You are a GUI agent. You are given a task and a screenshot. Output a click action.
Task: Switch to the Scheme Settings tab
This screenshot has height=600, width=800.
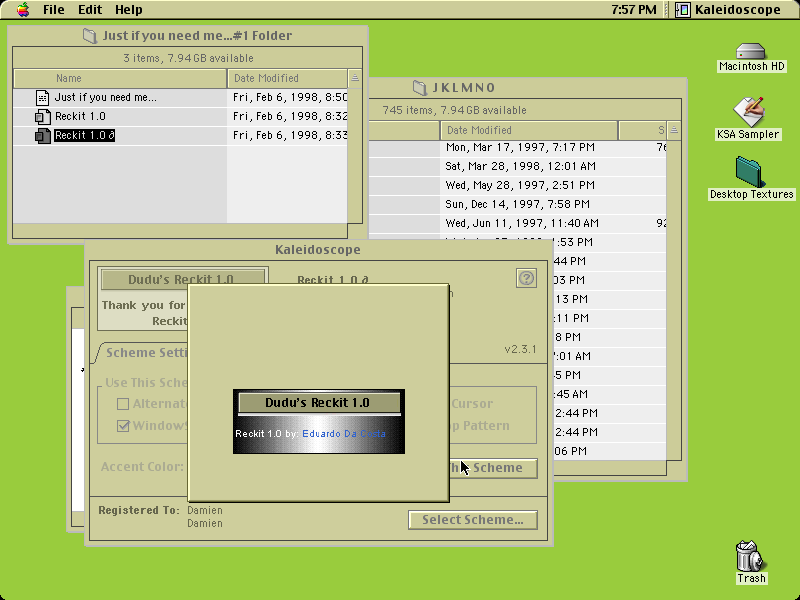[144, 353]
